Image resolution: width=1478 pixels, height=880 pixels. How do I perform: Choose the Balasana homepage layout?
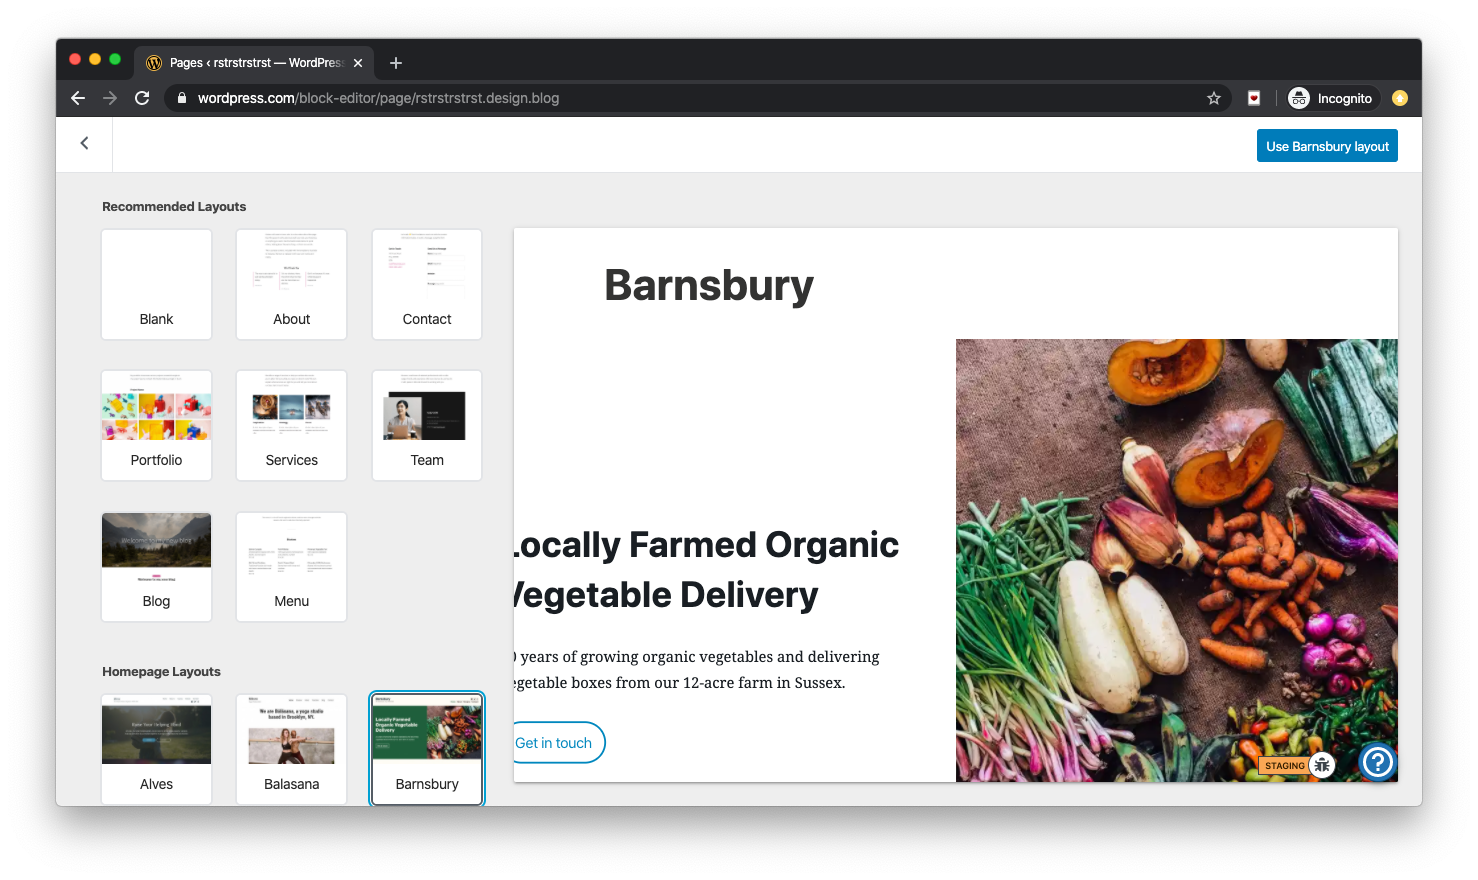[x=291, y=749]
